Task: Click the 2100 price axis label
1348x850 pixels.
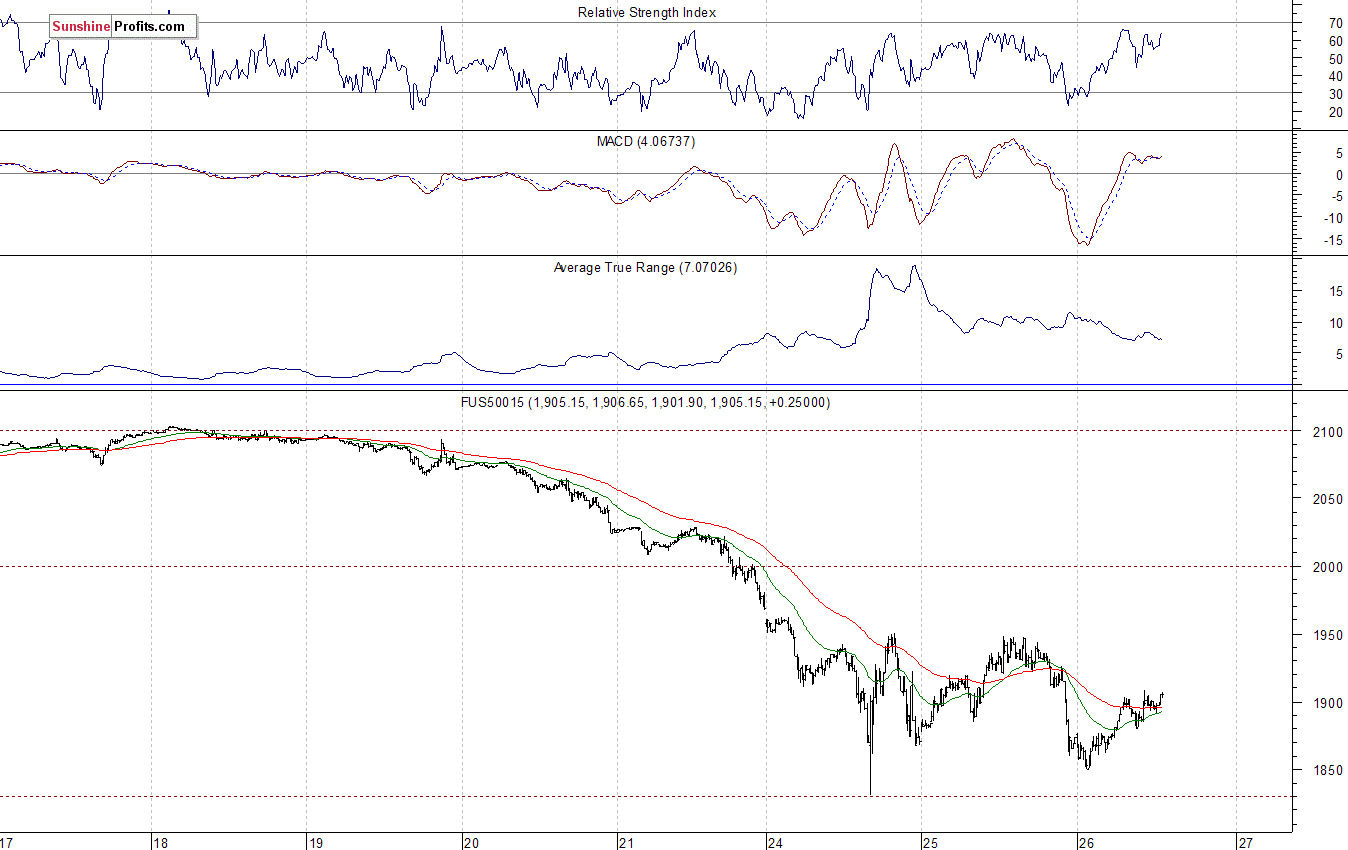Action: click(1326, 432)
